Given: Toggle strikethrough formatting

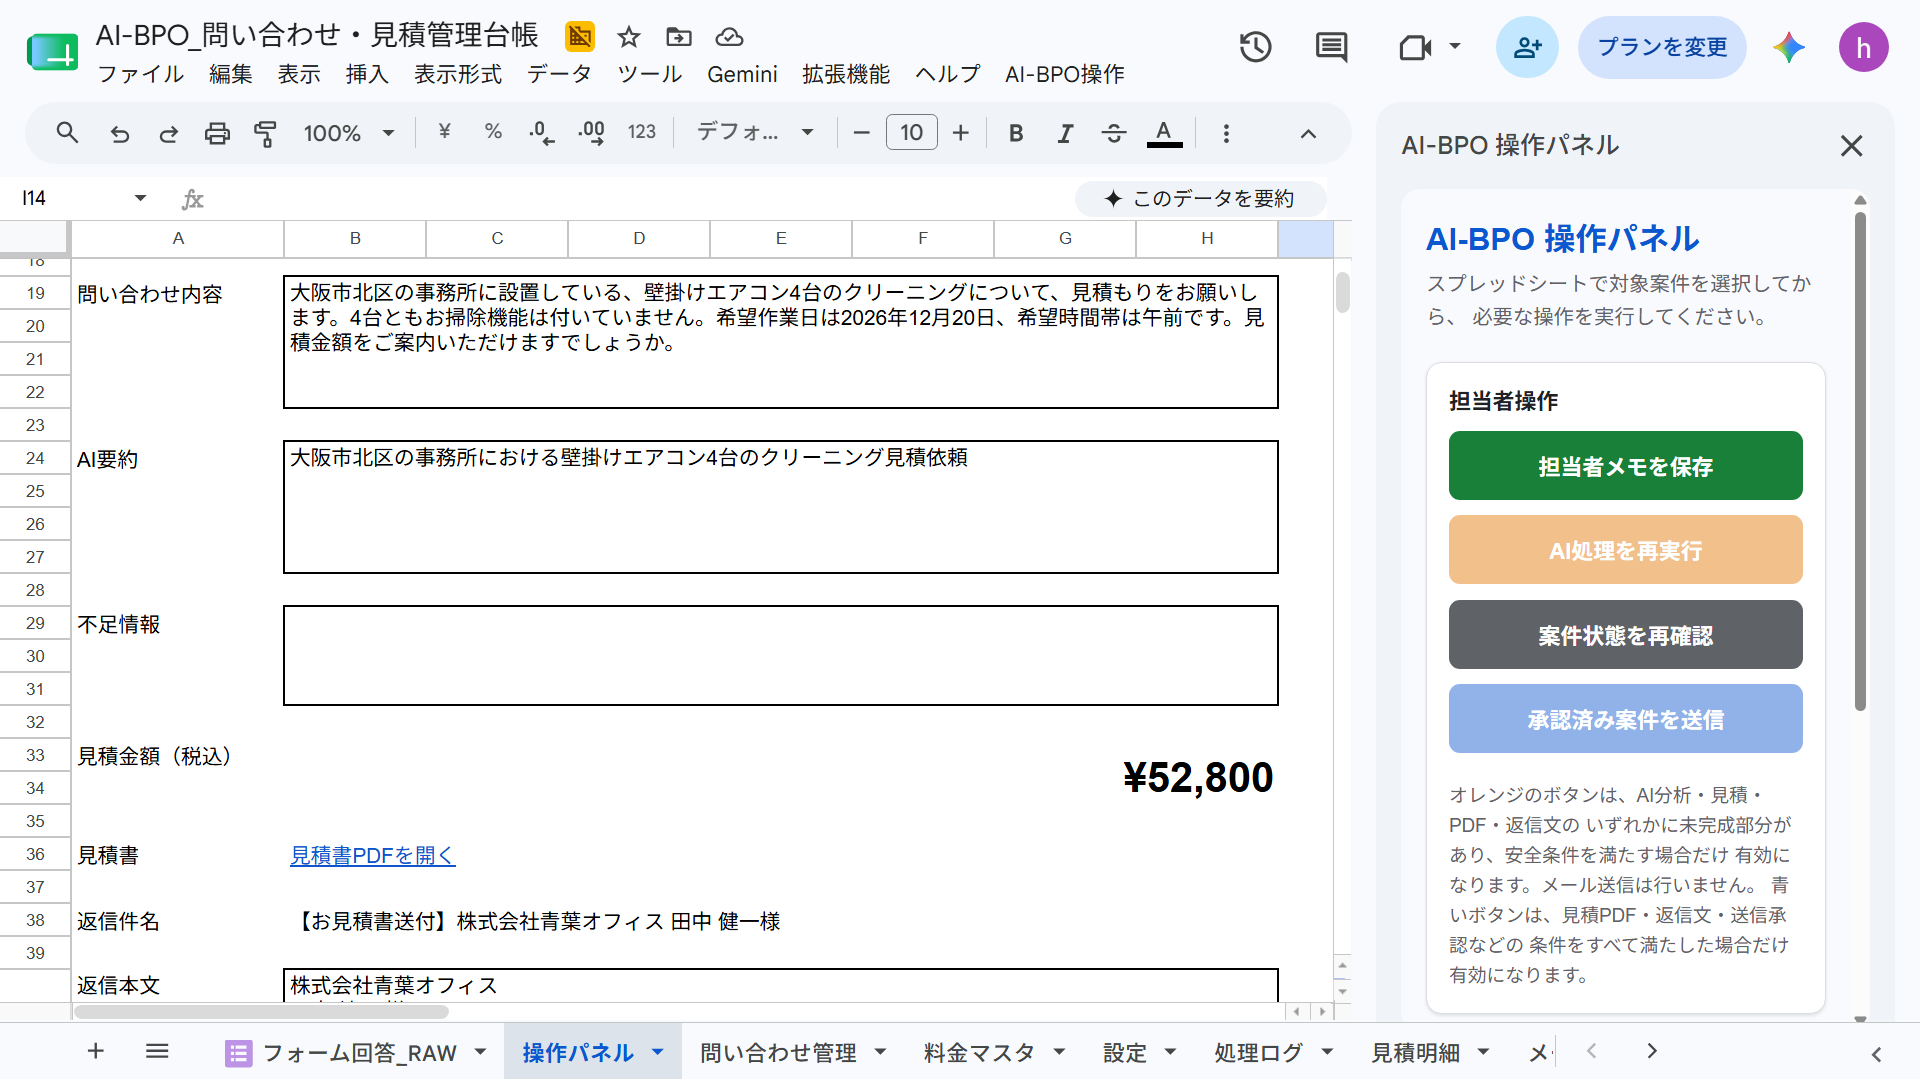Looking at the screenshot, I should tap(1114, 133).
